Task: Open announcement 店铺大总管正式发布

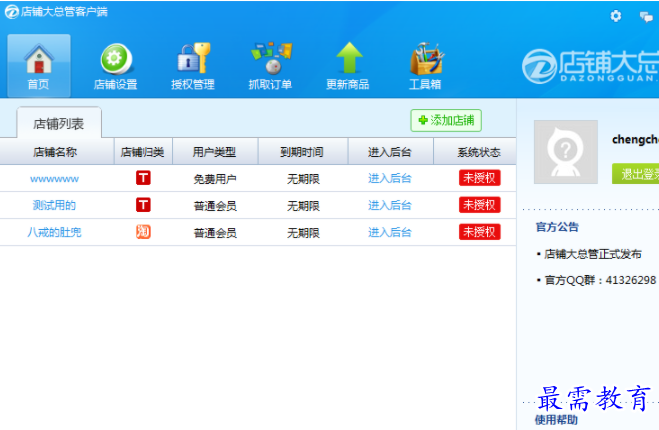Action: (593, 254)
